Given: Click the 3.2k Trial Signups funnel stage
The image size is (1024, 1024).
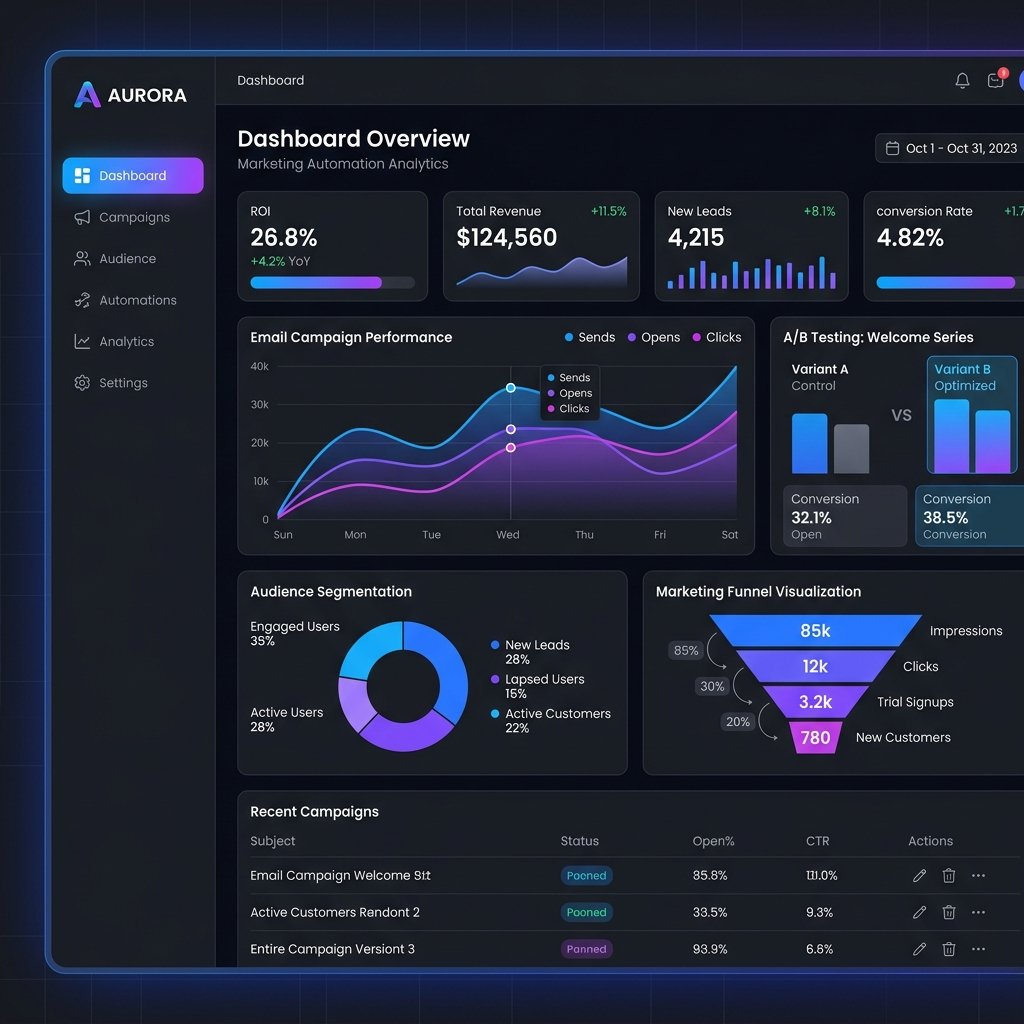Looking at the screenshot, I should click(815, 702).
